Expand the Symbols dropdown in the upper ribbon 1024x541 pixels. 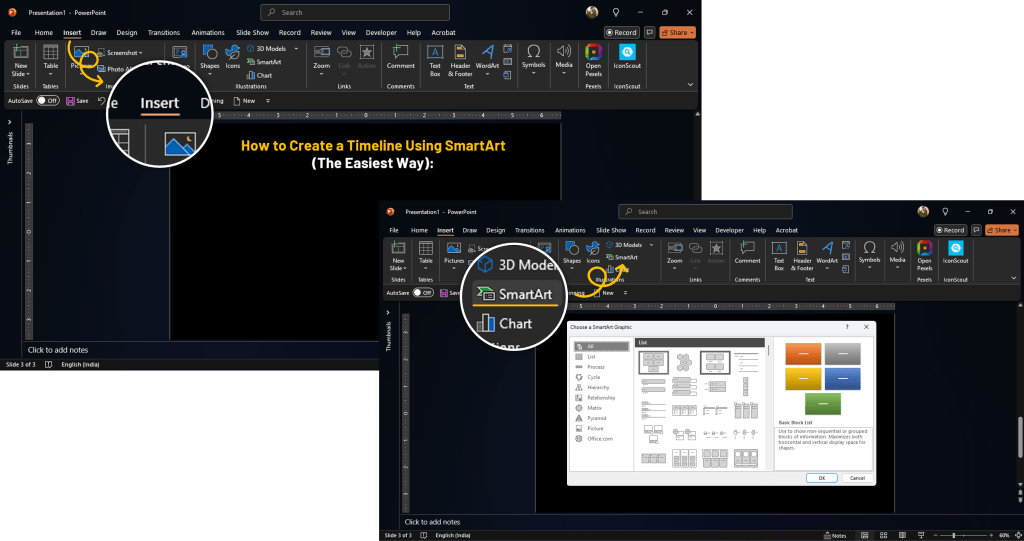tap(534, 58)
